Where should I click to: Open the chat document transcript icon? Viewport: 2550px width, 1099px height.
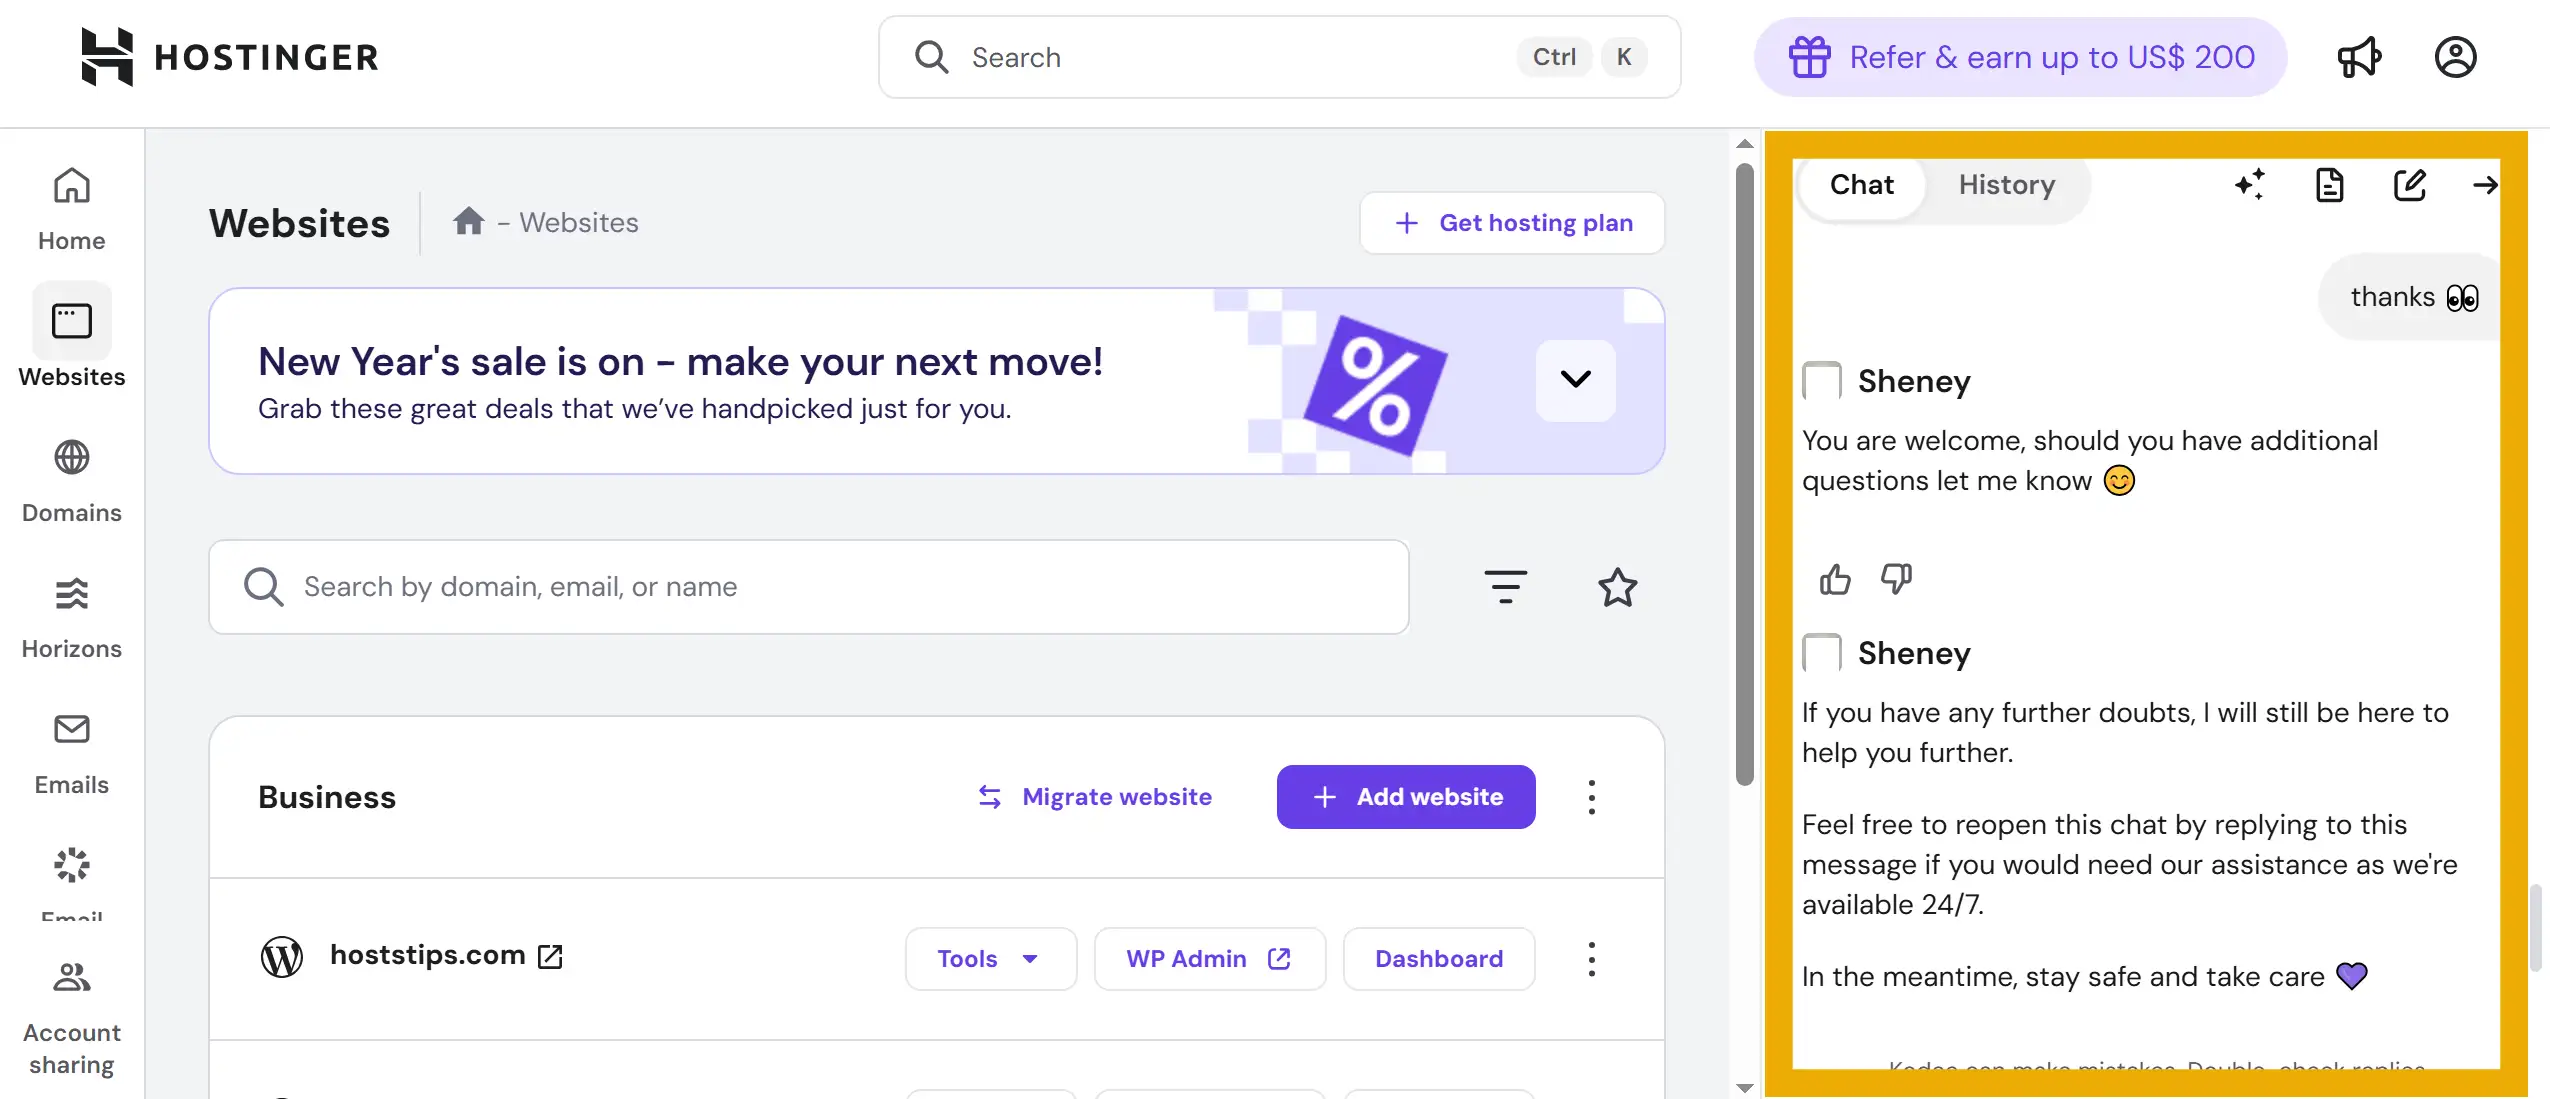coord(2329,185)
